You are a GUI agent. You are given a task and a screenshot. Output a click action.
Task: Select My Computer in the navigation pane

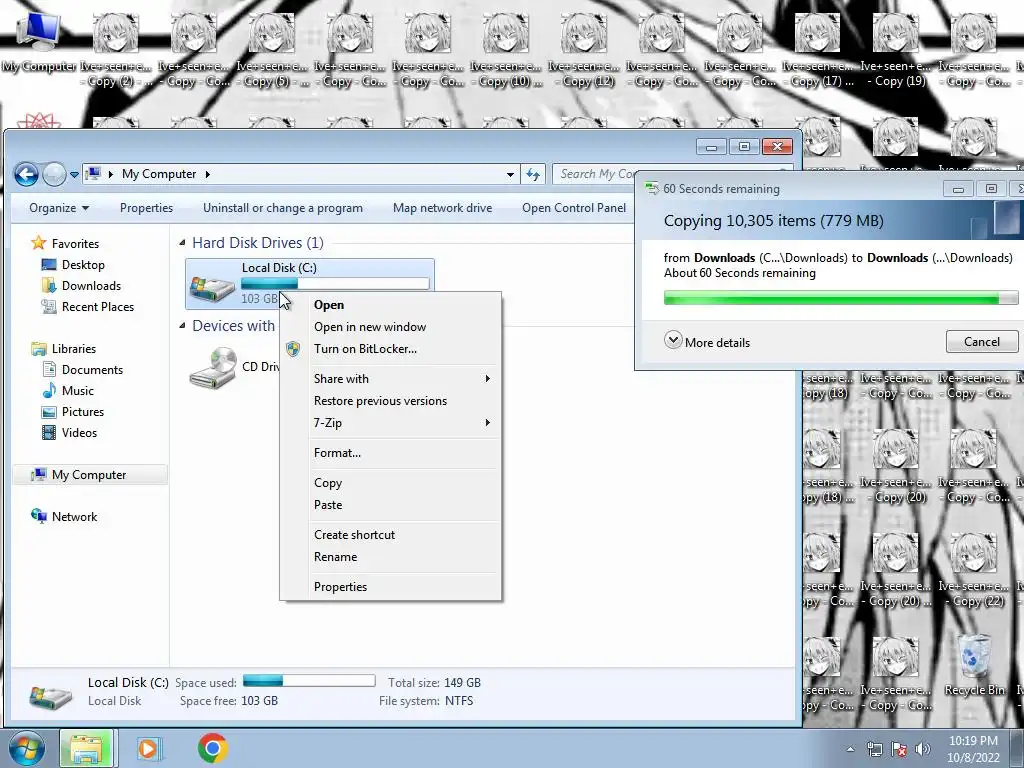89,475
